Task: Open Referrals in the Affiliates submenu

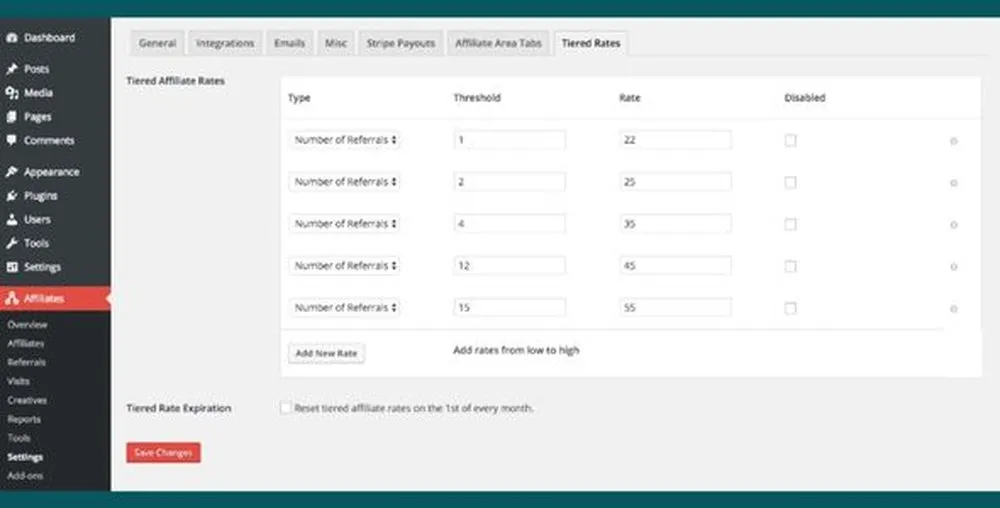Action: click(x=26, y=363)
